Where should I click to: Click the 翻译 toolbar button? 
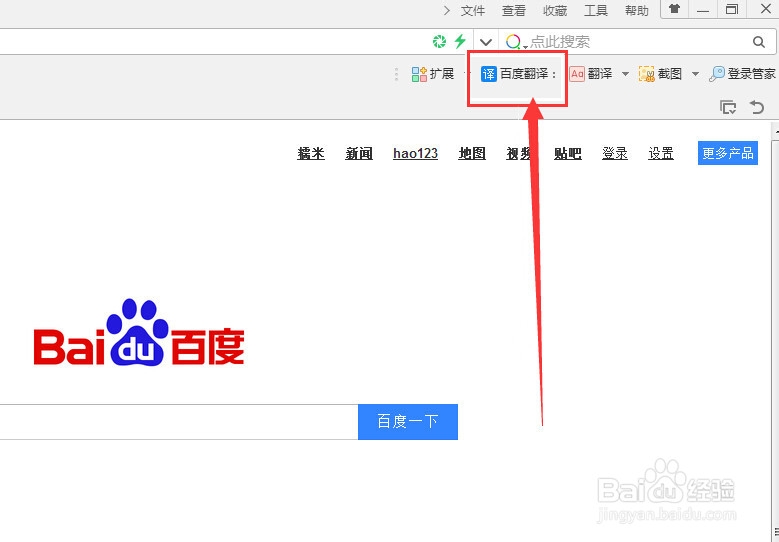[x=591, y=74]
